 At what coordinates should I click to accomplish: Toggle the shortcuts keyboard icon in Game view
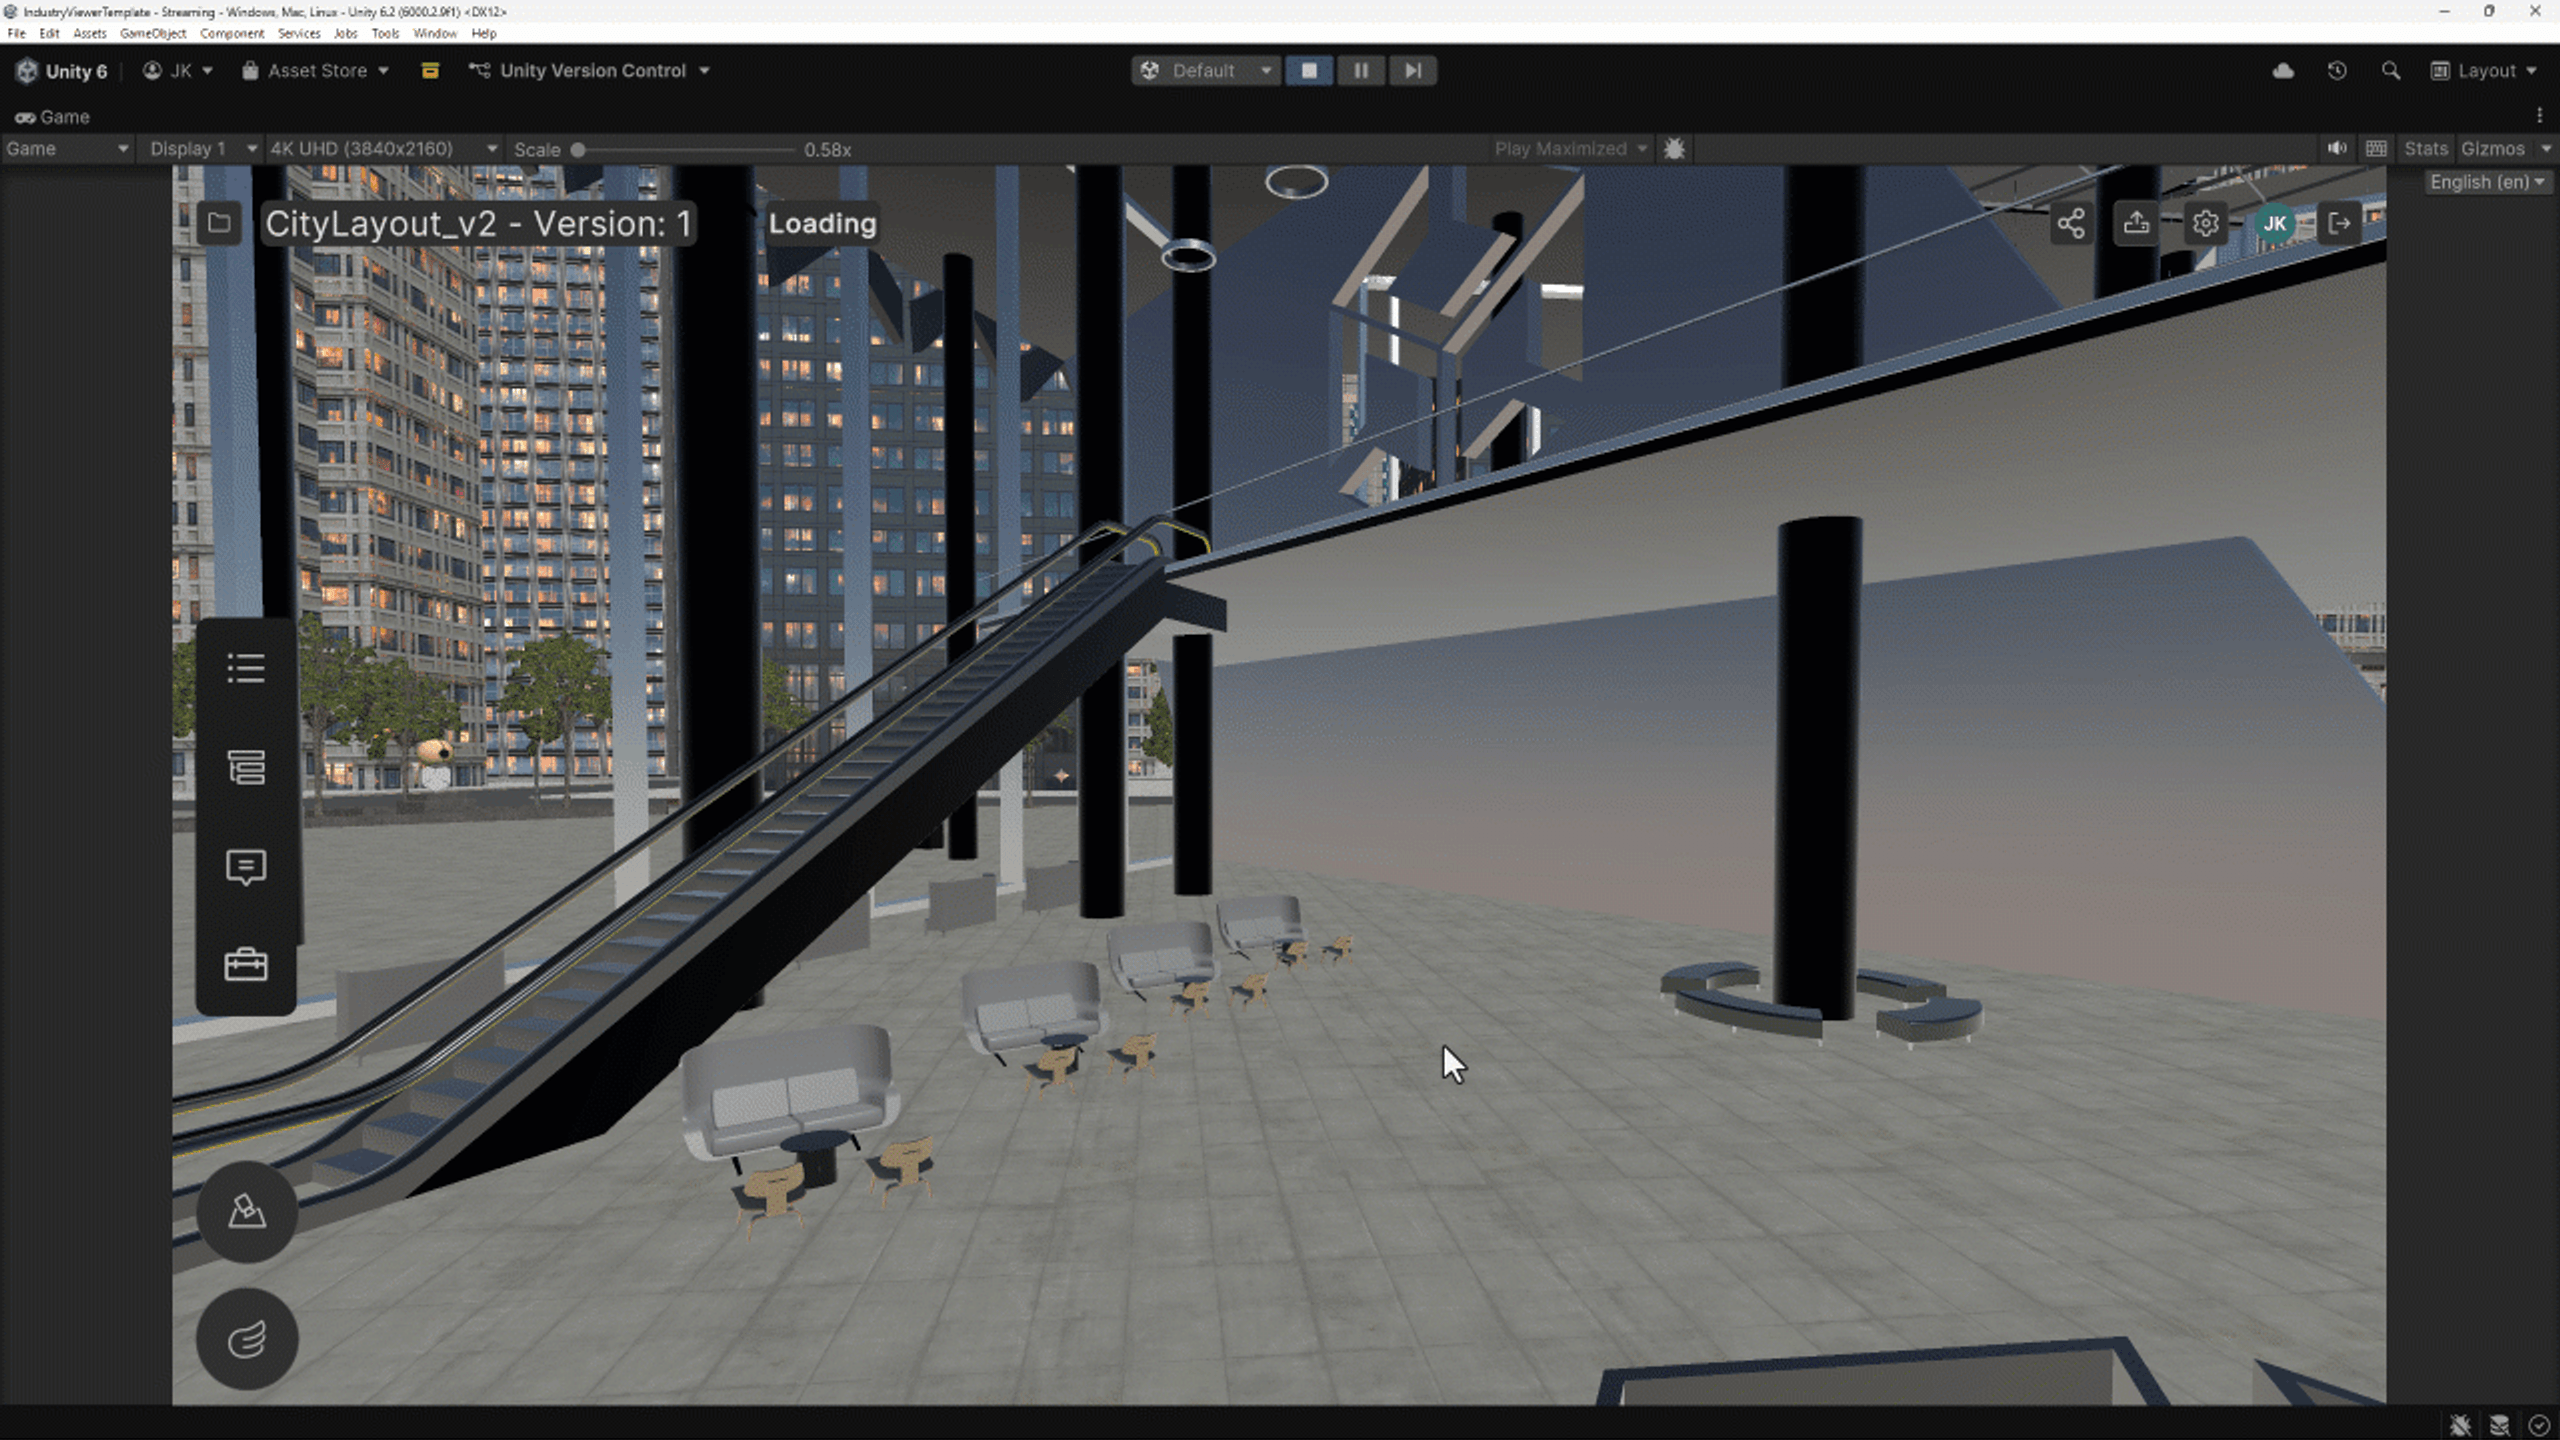[x=2377, y=149]
